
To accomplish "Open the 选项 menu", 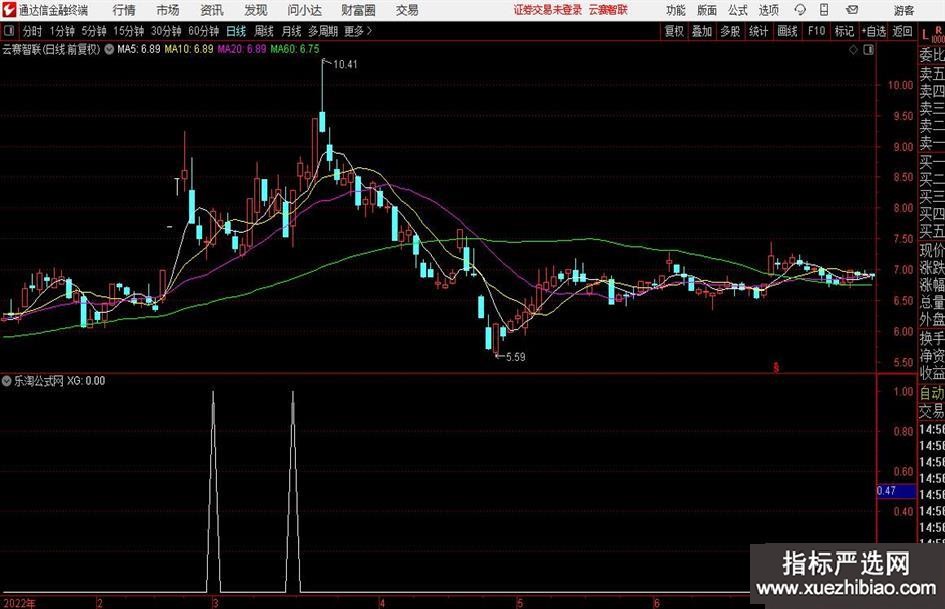I will coord(768,10).
